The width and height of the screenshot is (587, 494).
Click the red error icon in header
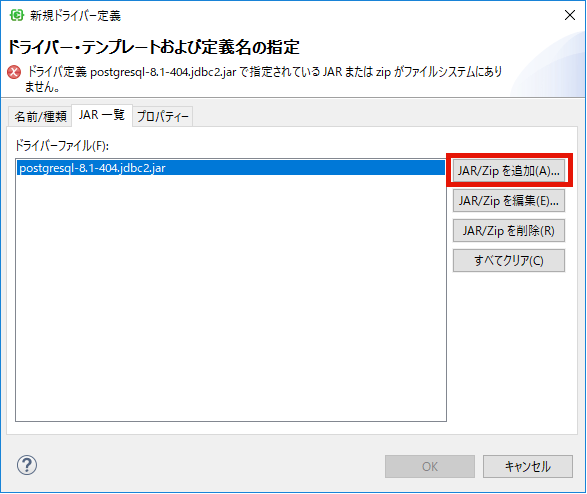click(x=14, y=72)
